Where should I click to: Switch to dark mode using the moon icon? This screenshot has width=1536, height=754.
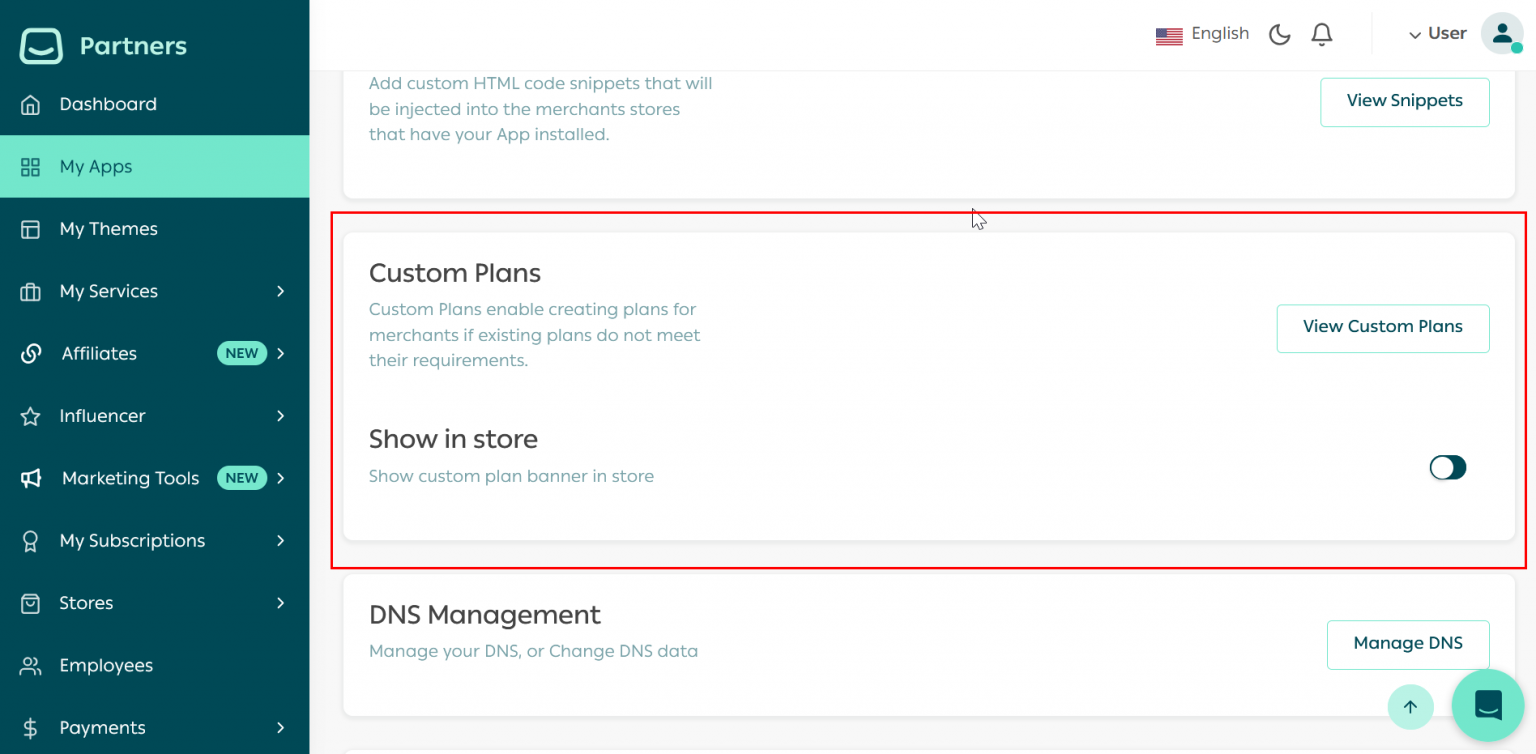1279,33
